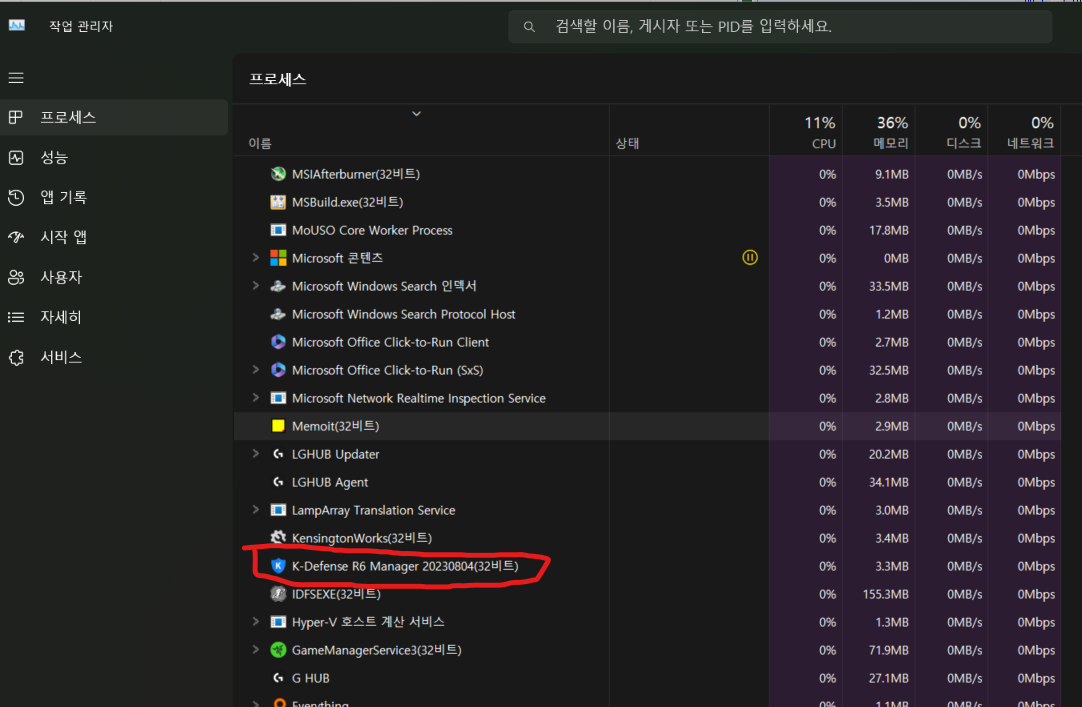Expand the LGHUB Updater group
Image resolution: width=1082 pixels, height=707 pixels.
[255, 454]
